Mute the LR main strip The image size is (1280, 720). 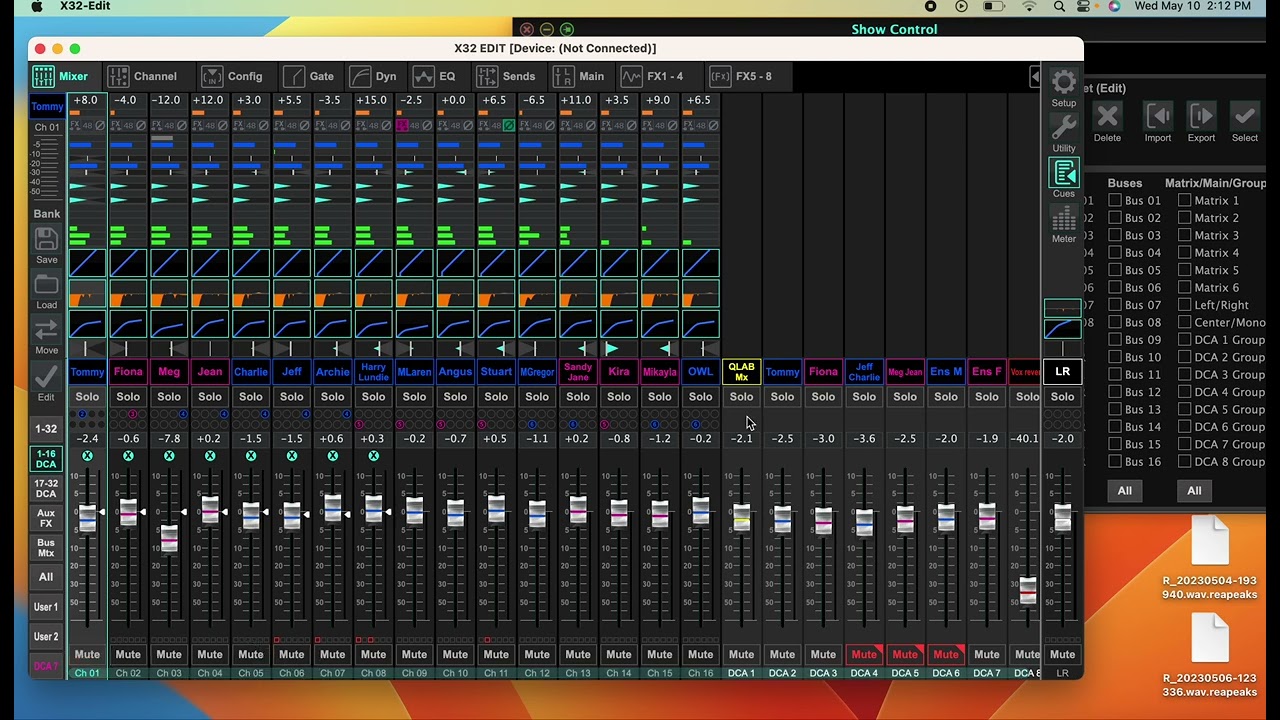(1062, 654)
